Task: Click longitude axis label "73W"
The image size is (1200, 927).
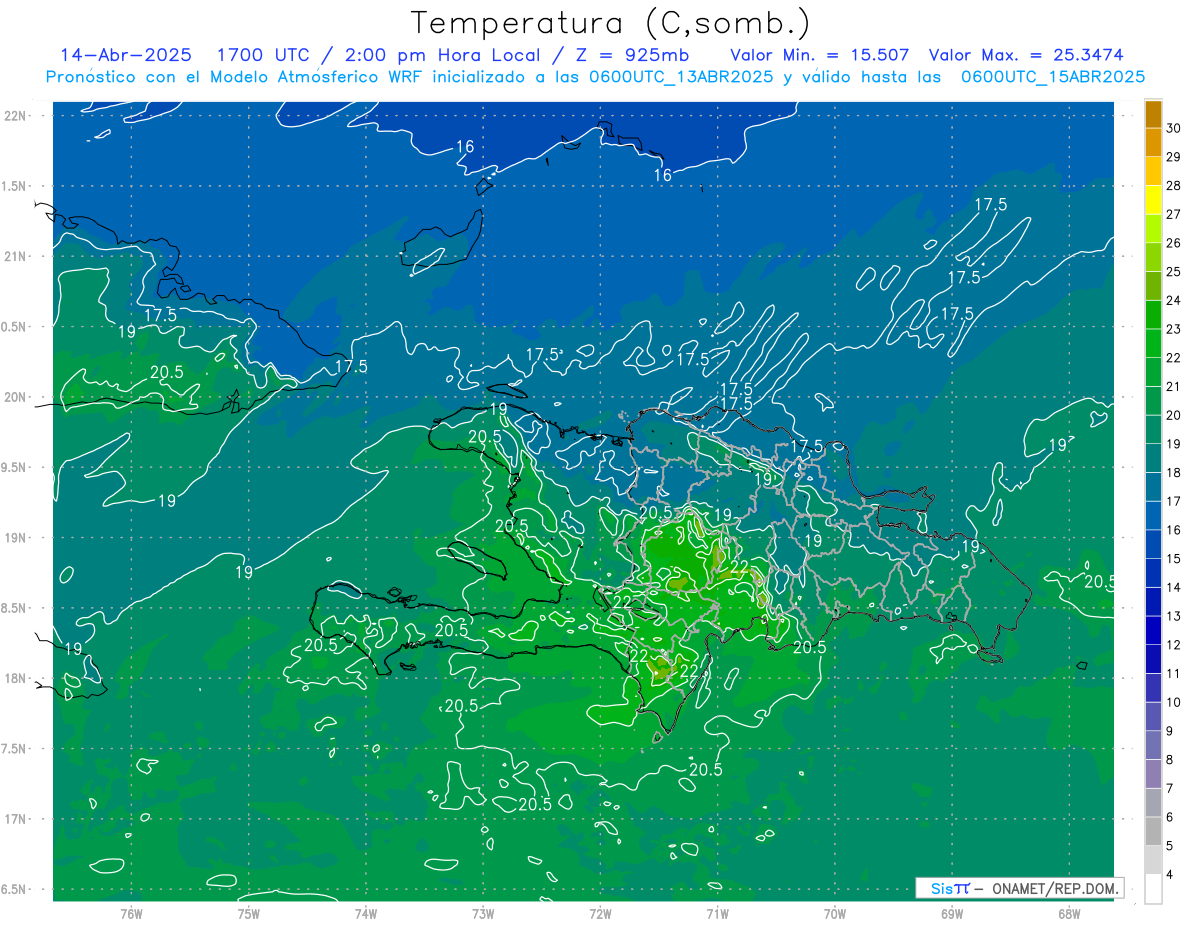Action: coord(483,914)
